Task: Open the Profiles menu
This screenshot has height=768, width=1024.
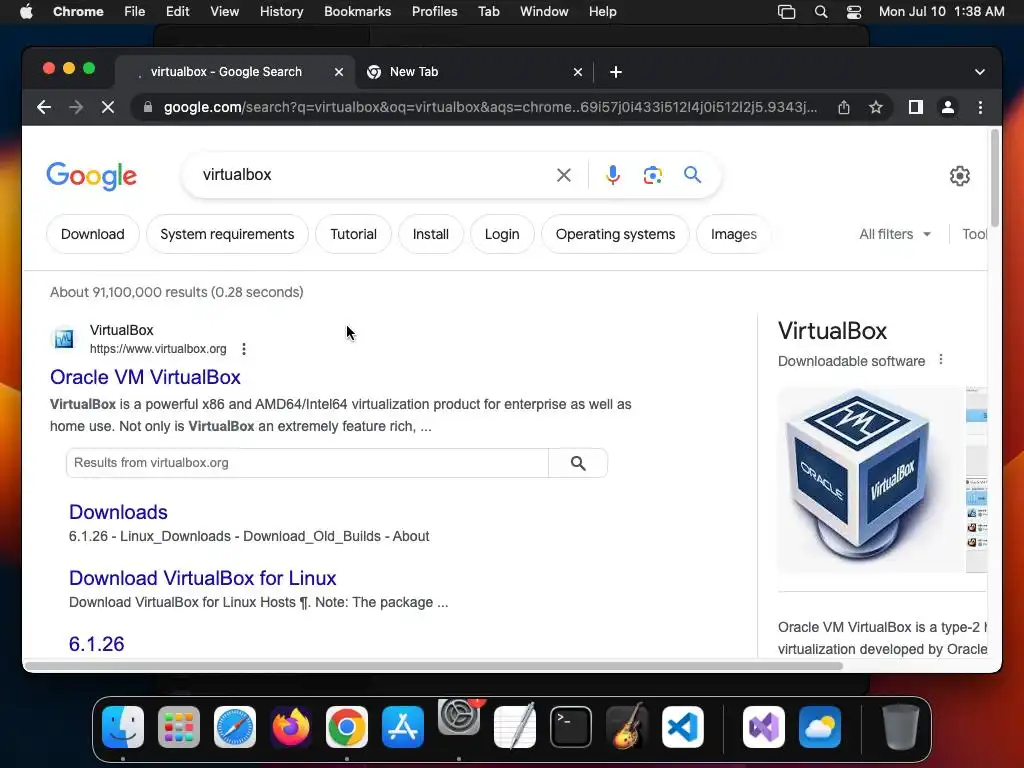Action: (434, 12)
